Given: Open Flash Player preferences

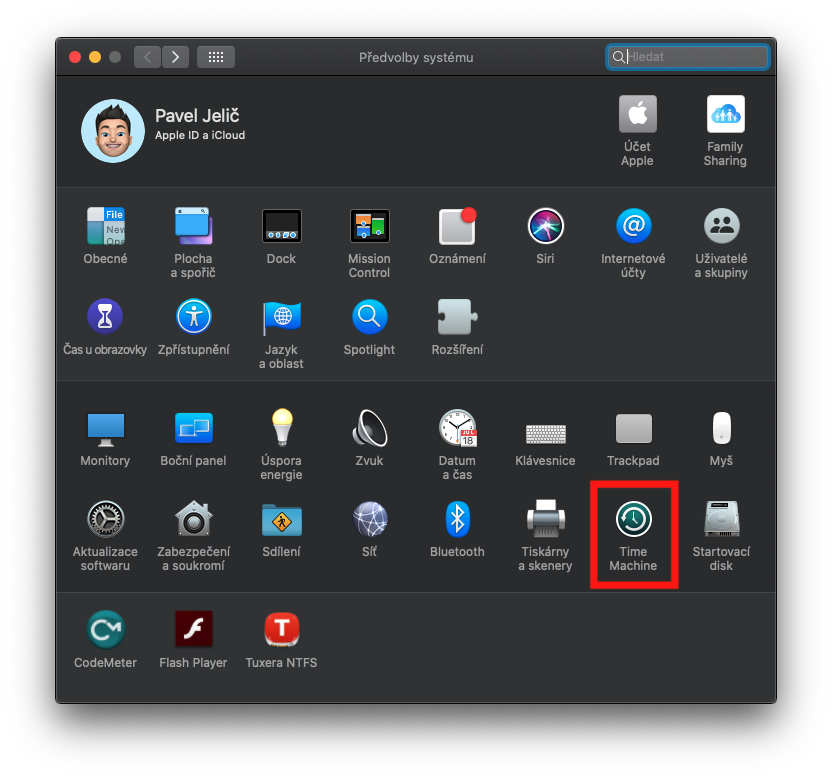Looking at the screenshot, I should [193, 629].
